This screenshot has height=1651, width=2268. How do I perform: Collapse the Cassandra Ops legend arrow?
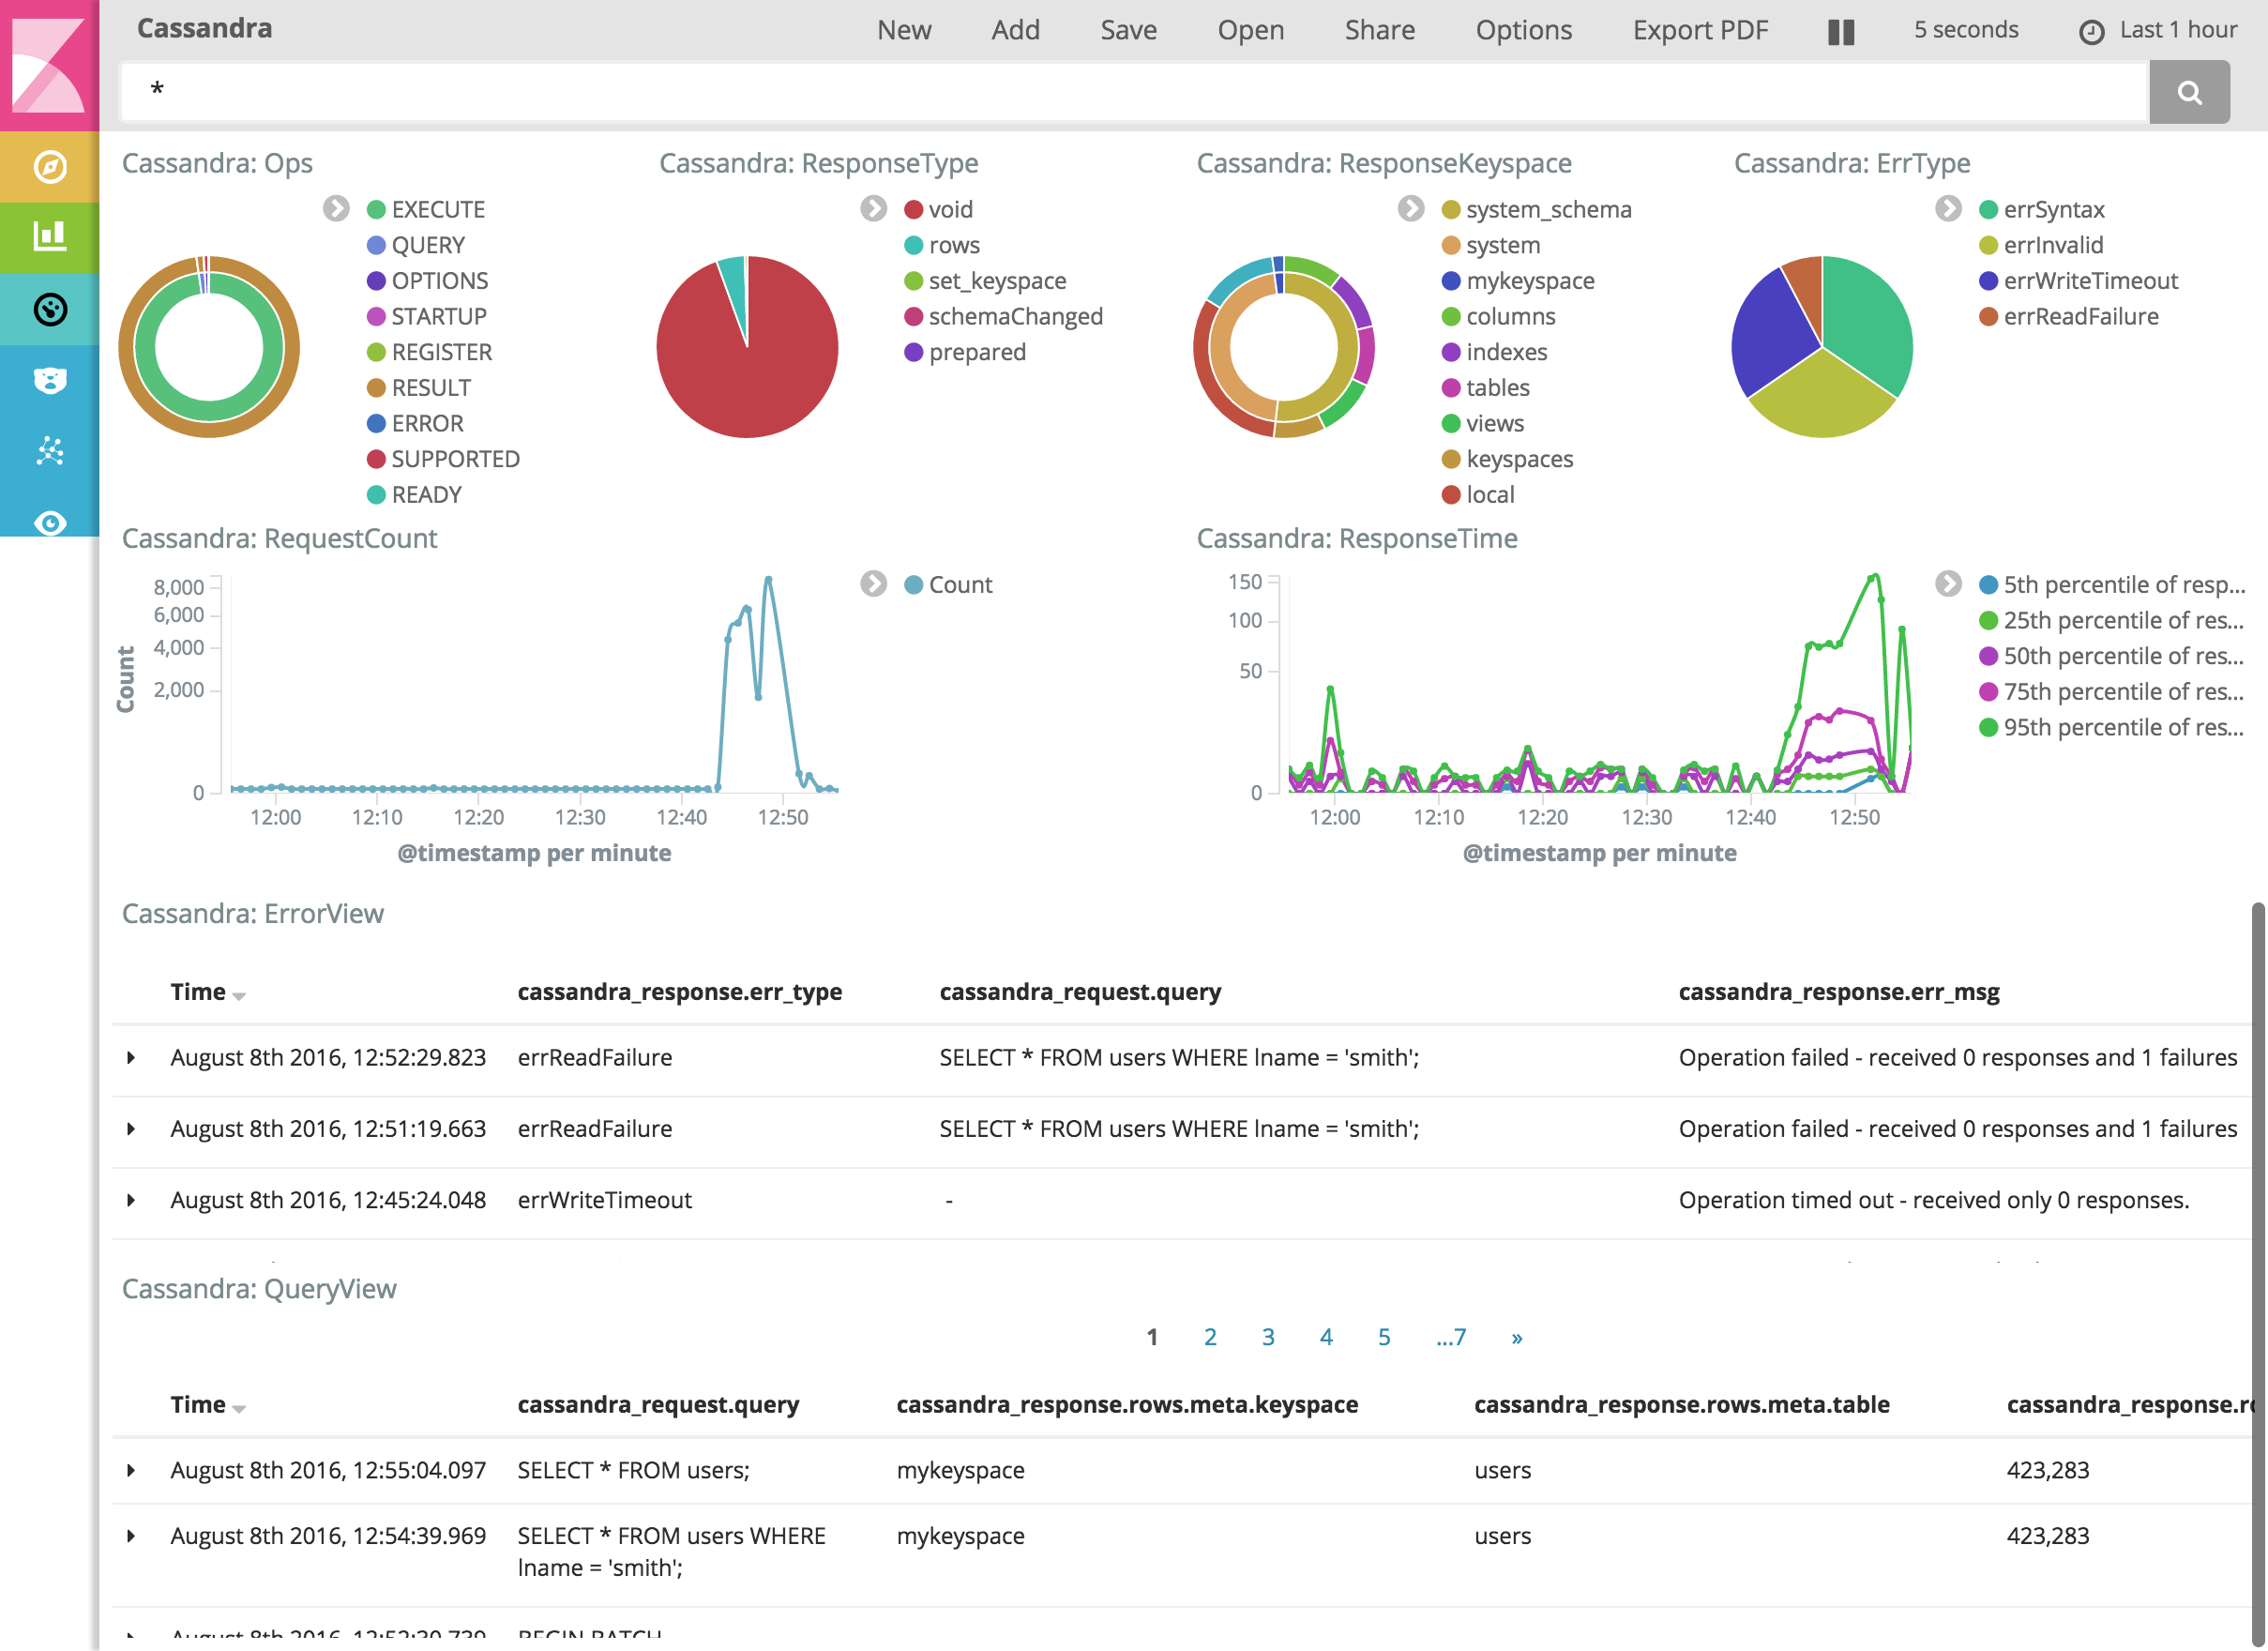[336, 208]
